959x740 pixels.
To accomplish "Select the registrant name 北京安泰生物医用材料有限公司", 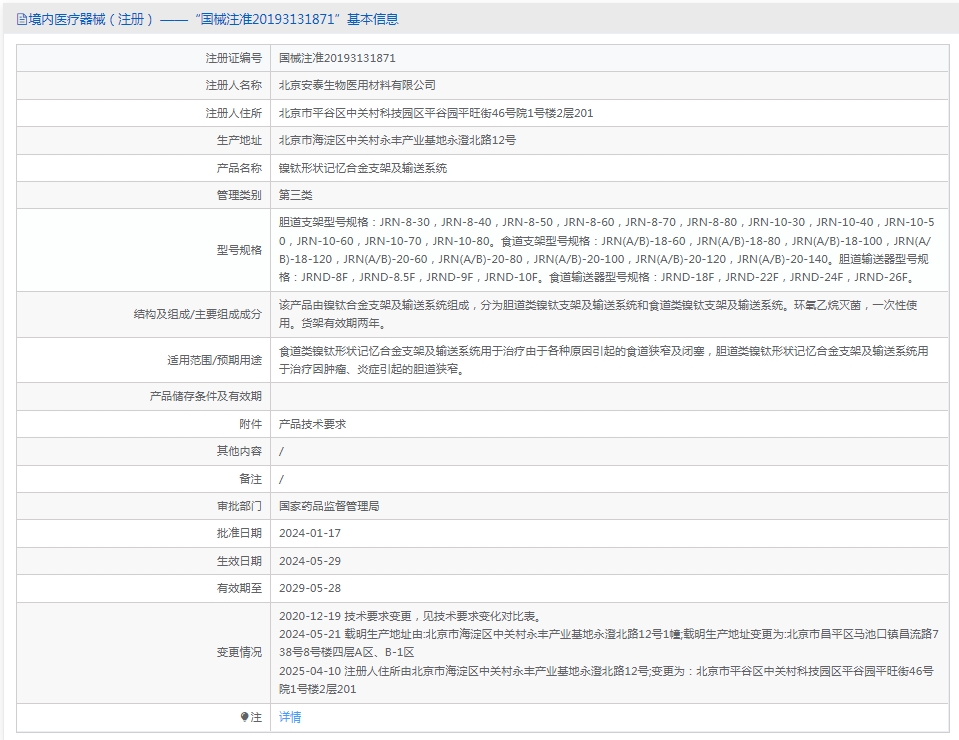I will [357, 86].
